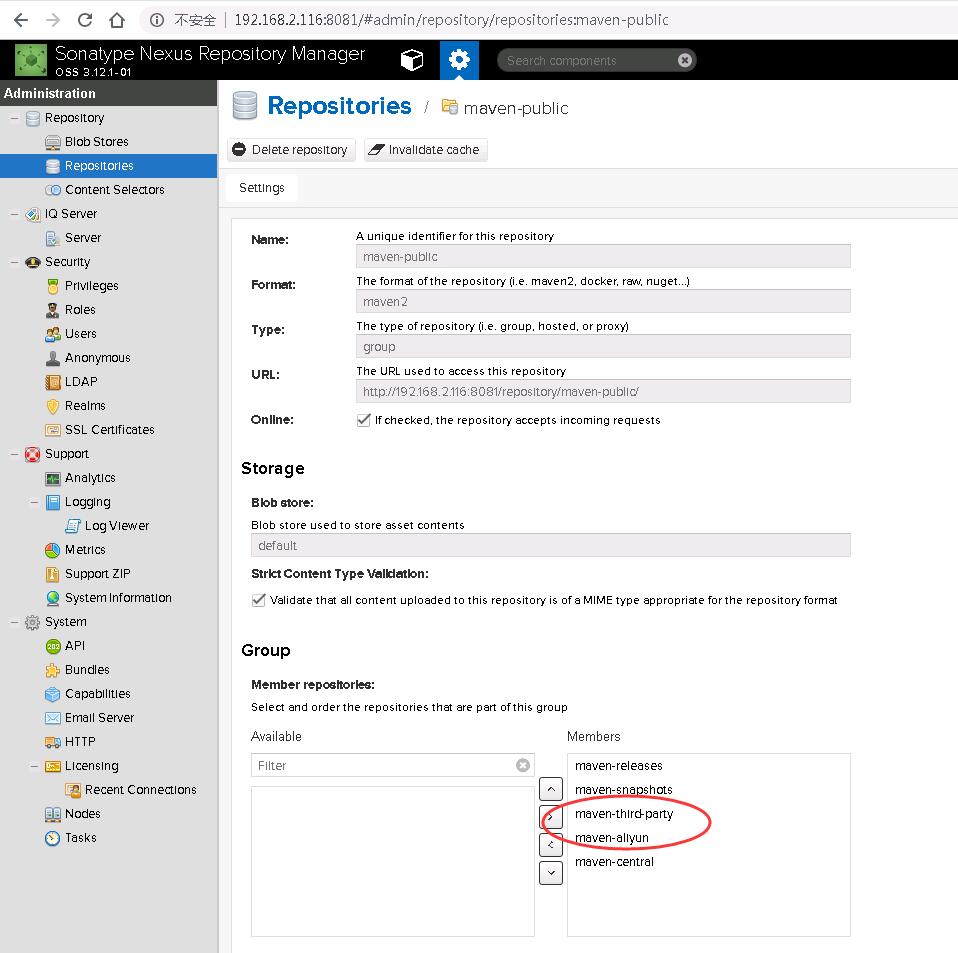
Task: Open Tasks page
Action: [x=81, y=838]
